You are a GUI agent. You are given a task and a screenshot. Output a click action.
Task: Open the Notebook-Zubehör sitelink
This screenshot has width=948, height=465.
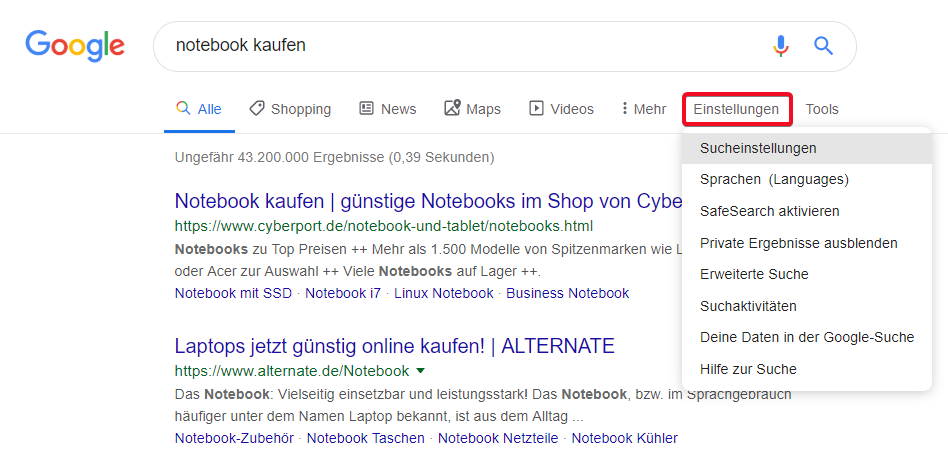[x=234, y=438]
